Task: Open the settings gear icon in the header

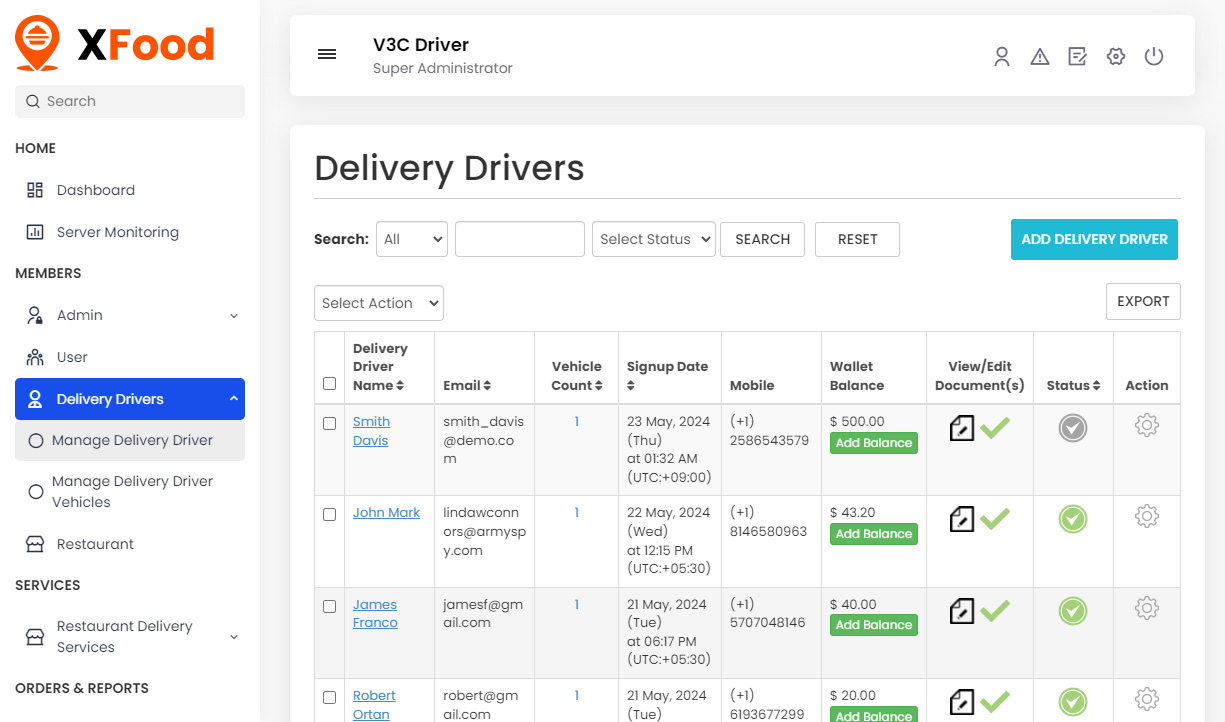Action: [1116, 56]
